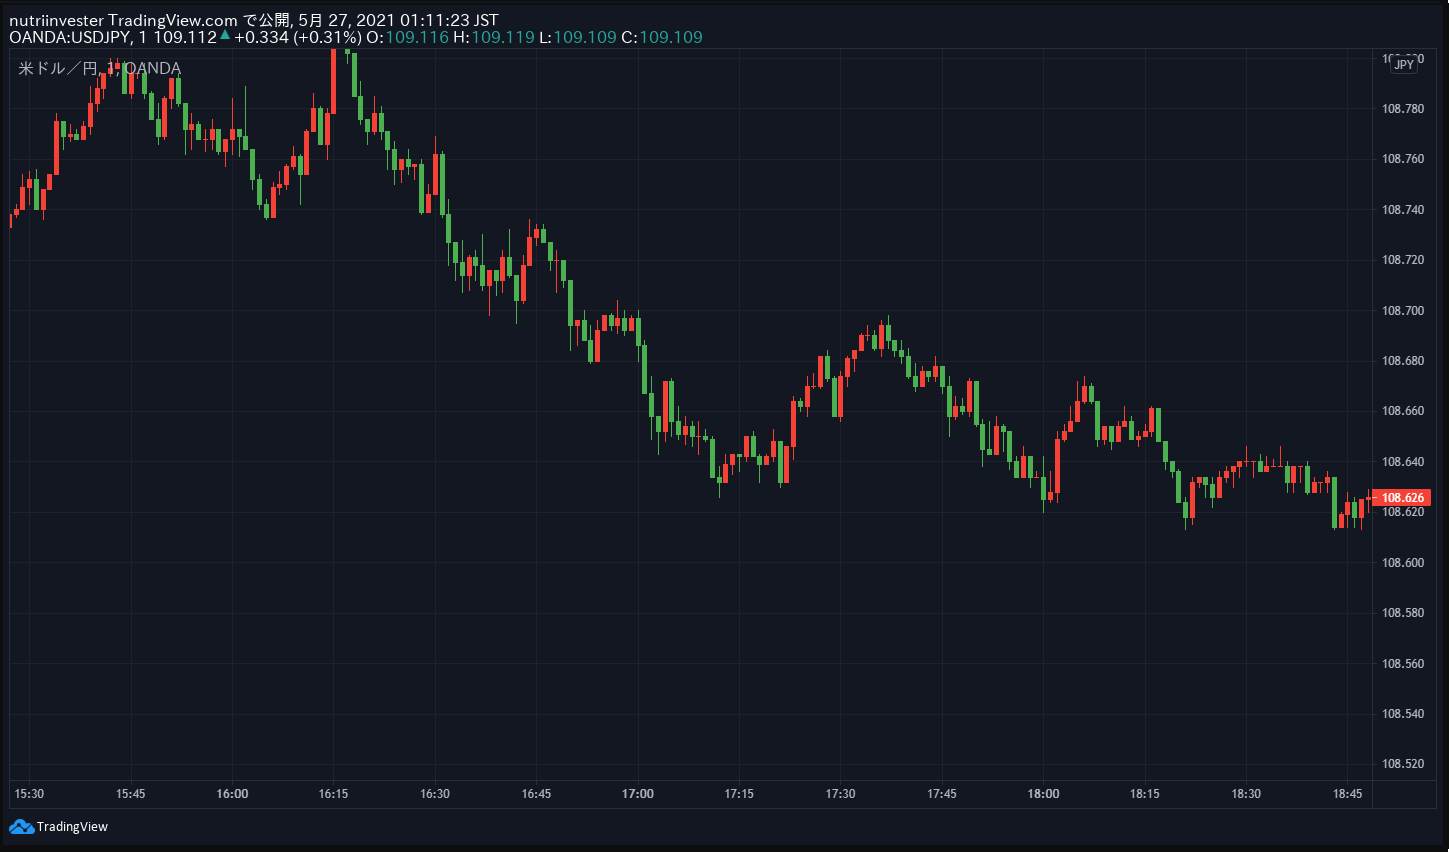This screenshot has width=1449, height=852.
Task: Click the green up-arrow change indicator
Action: [225, 36]
